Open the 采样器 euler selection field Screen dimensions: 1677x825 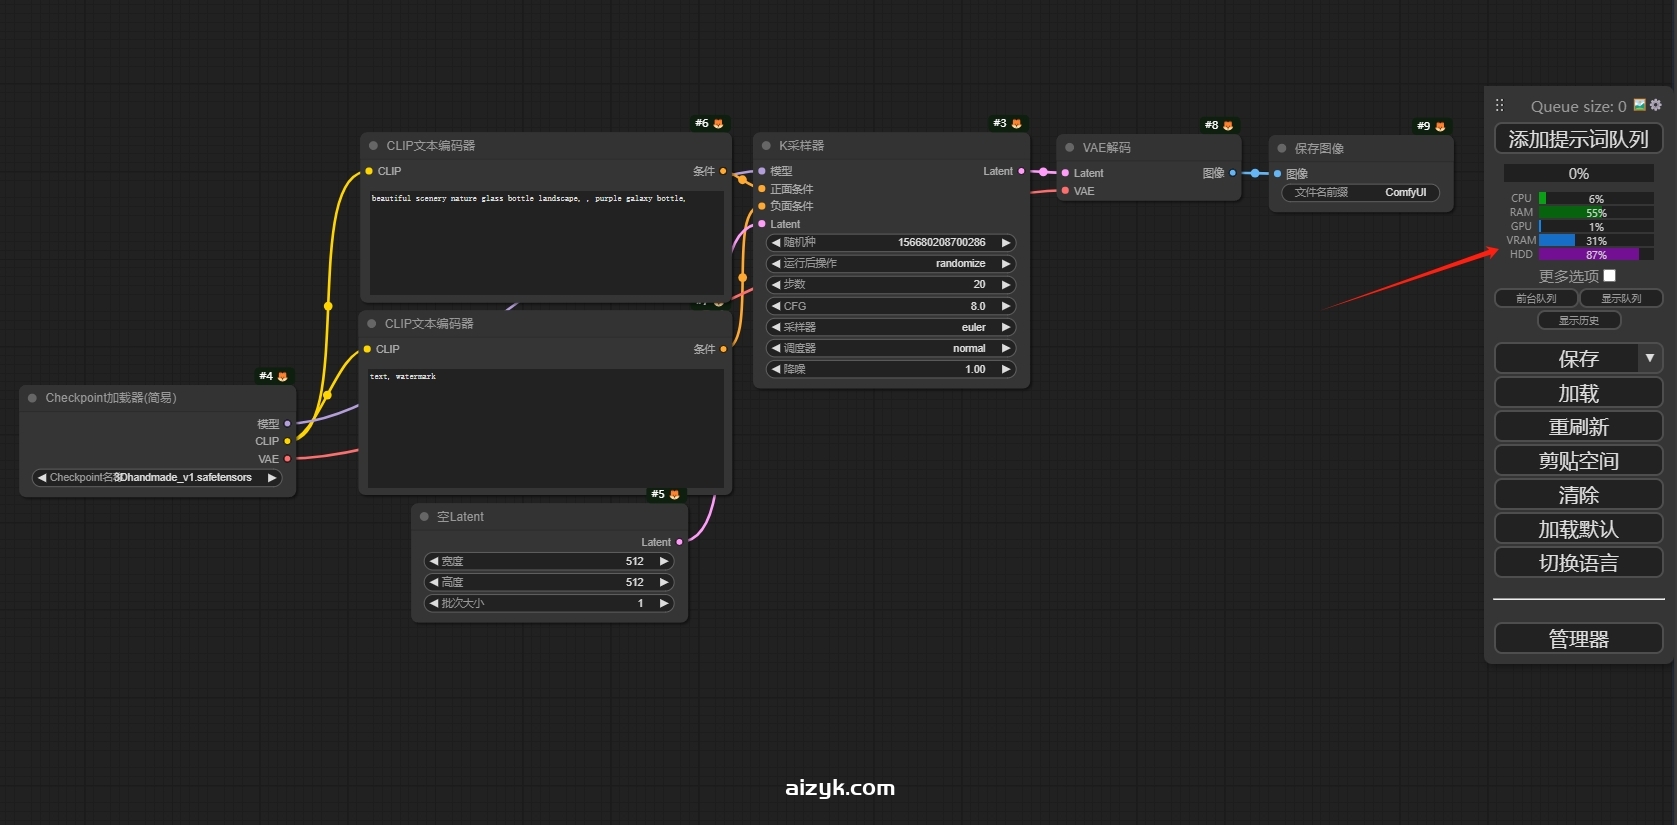tap(890, 327)
